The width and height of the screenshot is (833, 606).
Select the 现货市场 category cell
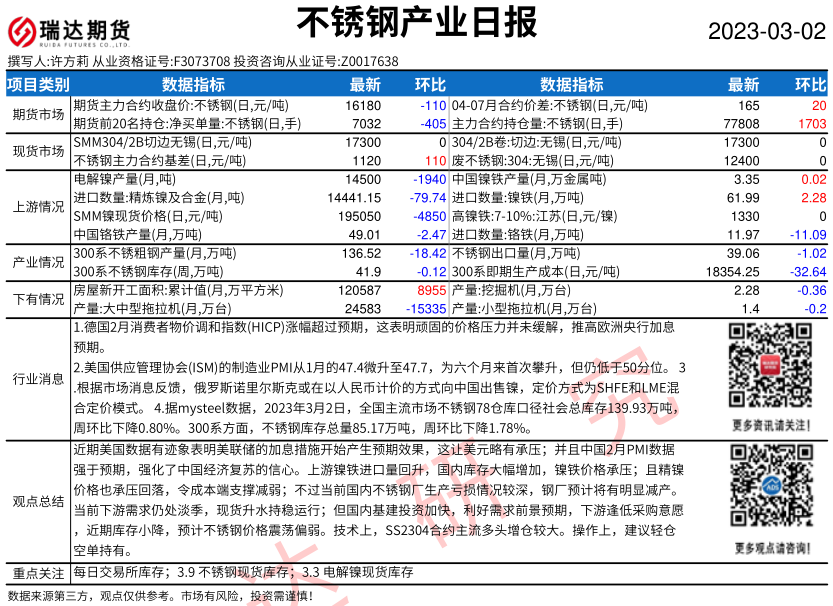(x=38, y=152)
